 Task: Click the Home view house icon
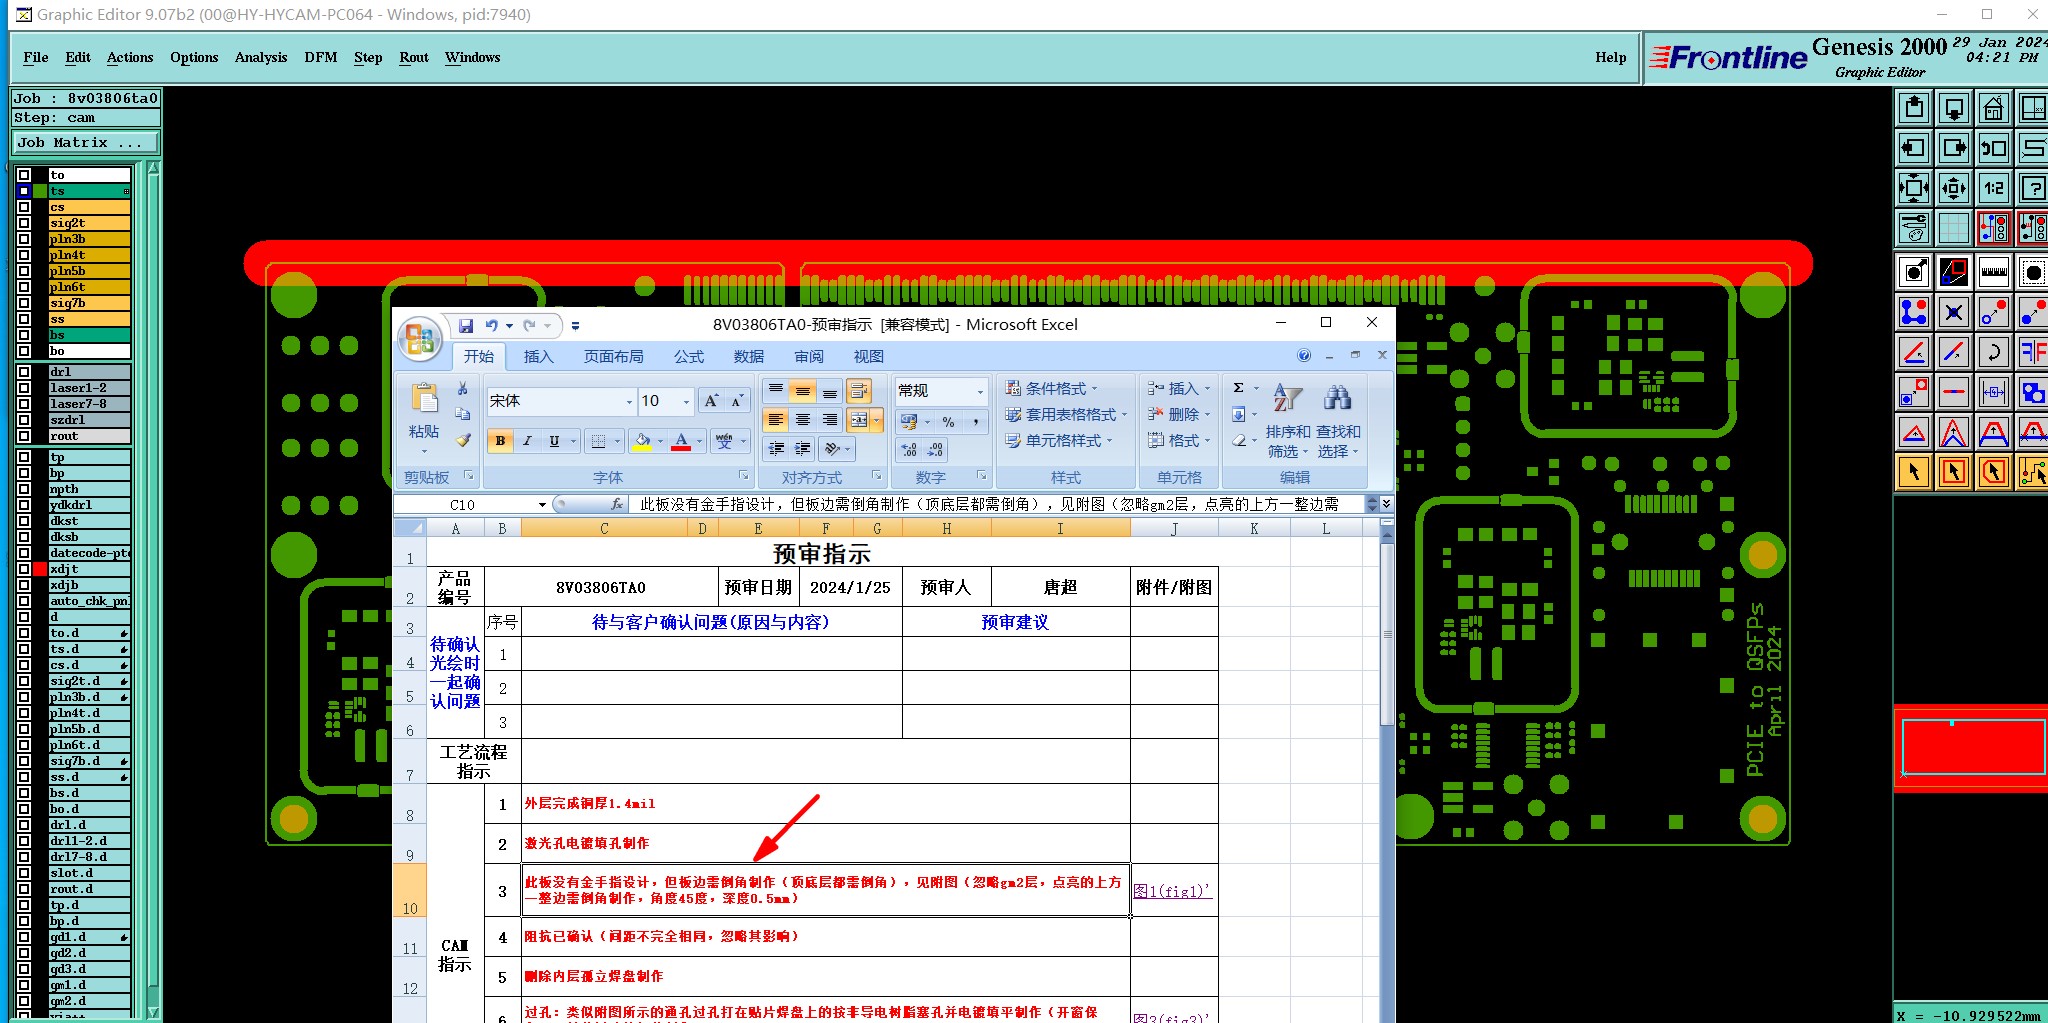pyautogui.click(x=1993, y=108)
